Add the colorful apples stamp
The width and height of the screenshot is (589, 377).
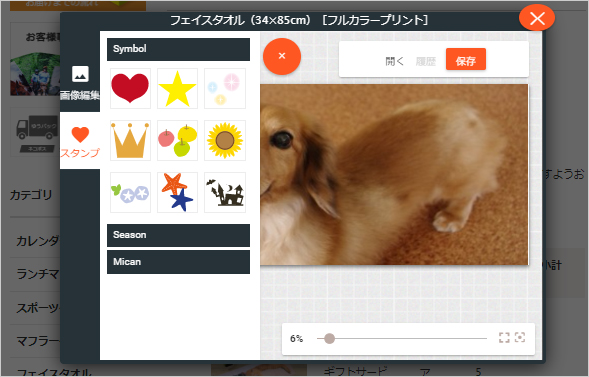pos(177,140)
